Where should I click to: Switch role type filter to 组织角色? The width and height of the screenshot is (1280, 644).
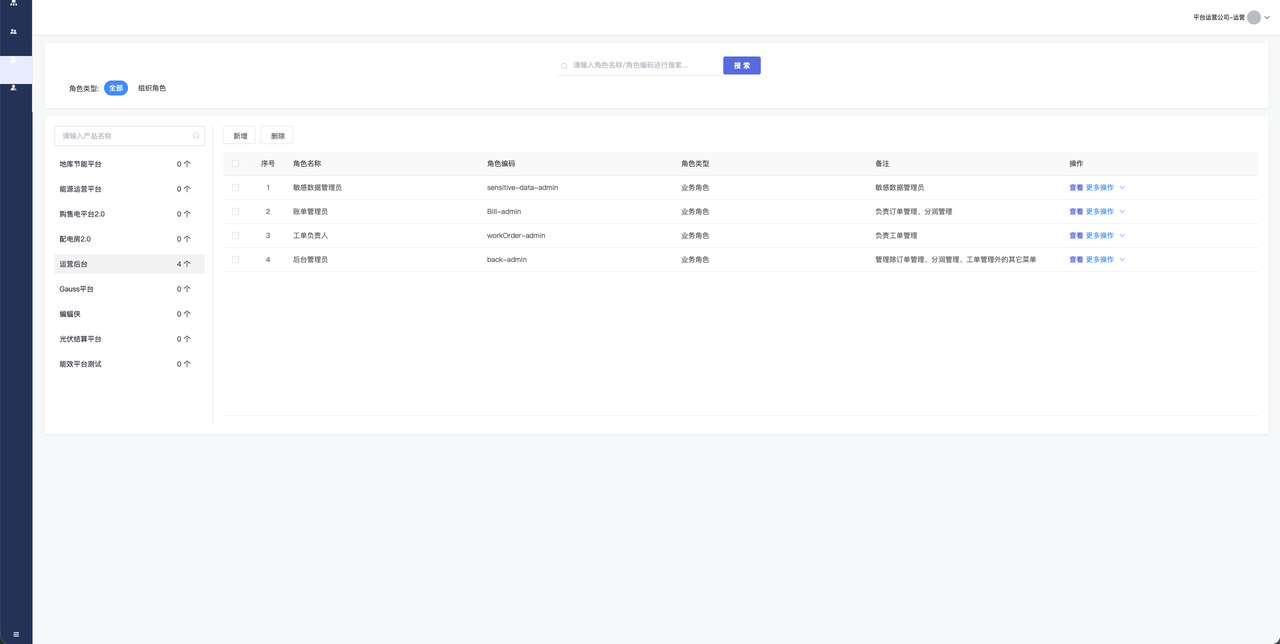tap(152, 88)
